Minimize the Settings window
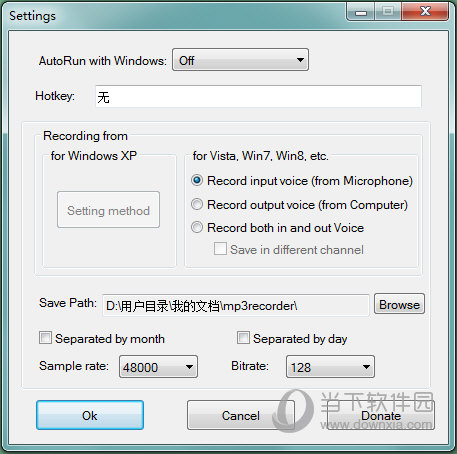The width and height of the screenshot is (457, 454). point(361,12)
